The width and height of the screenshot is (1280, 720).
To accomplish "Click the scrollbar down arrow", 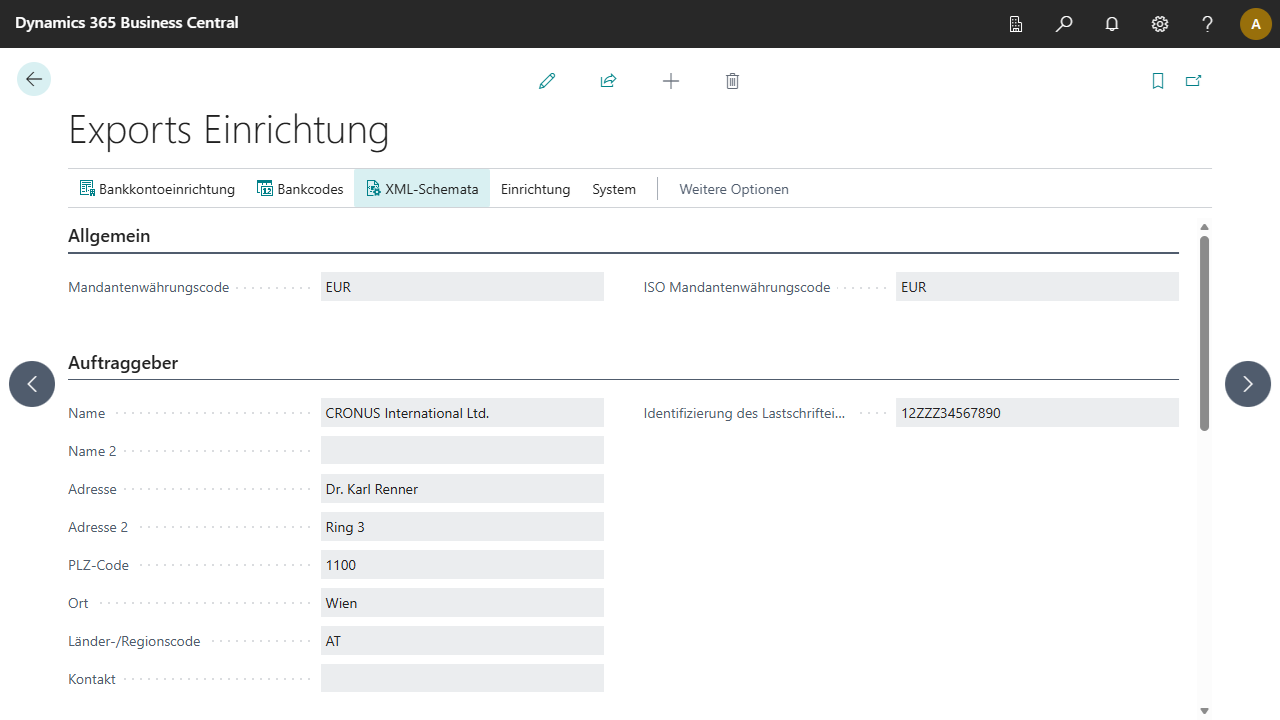I will [1204, 711].
